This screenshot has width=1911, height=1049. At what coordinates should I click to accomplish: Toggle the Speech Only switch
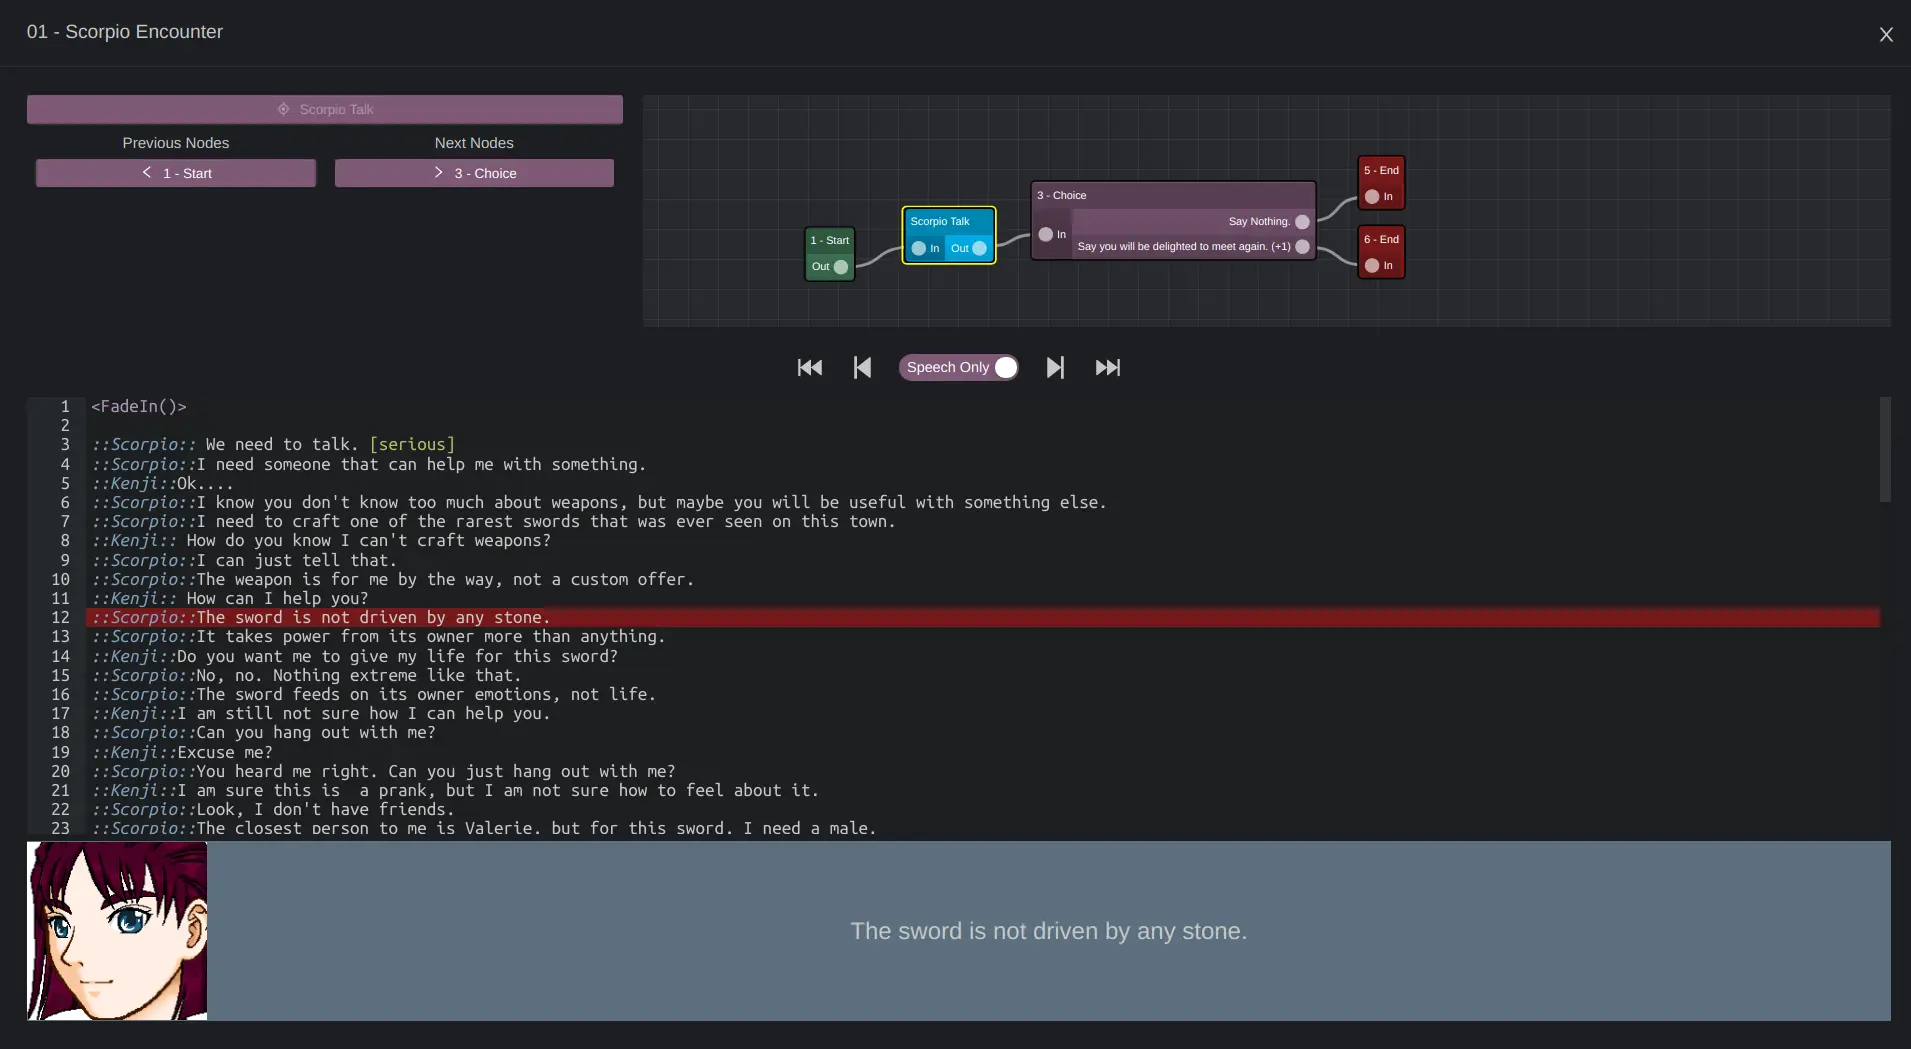pyautogui.click(x=1005, y=368)
